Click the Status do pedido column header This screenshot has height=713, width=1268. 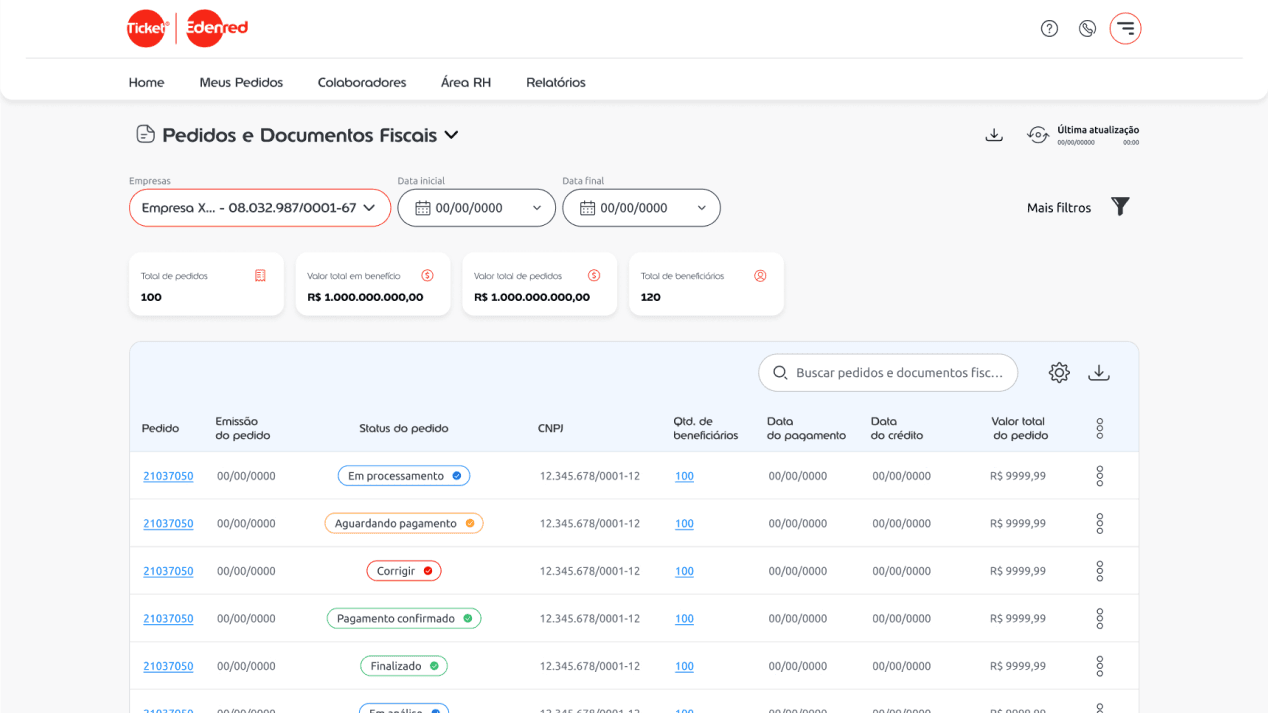click(x=404, y=428)
